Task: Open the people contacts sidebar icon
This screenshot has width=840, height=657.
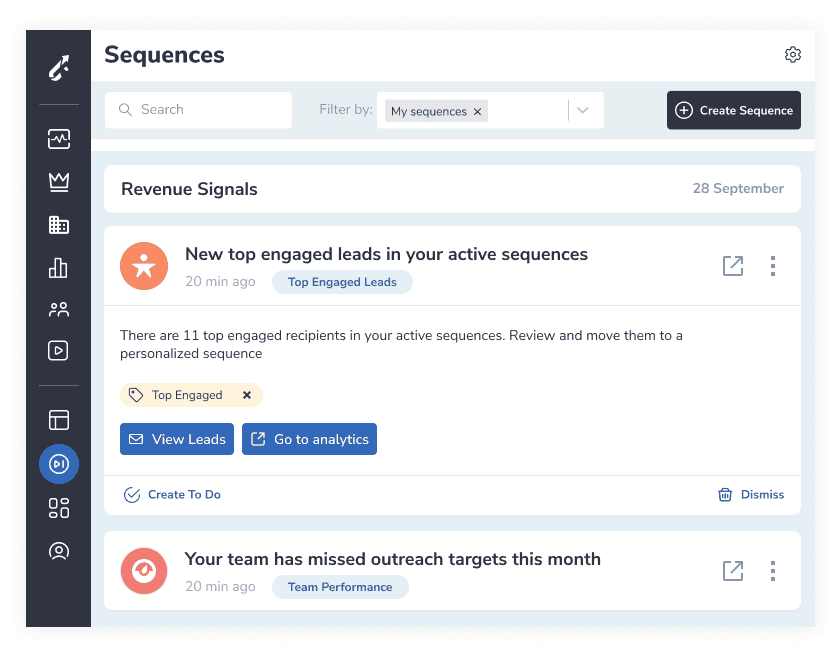Action: pos(59,309)
